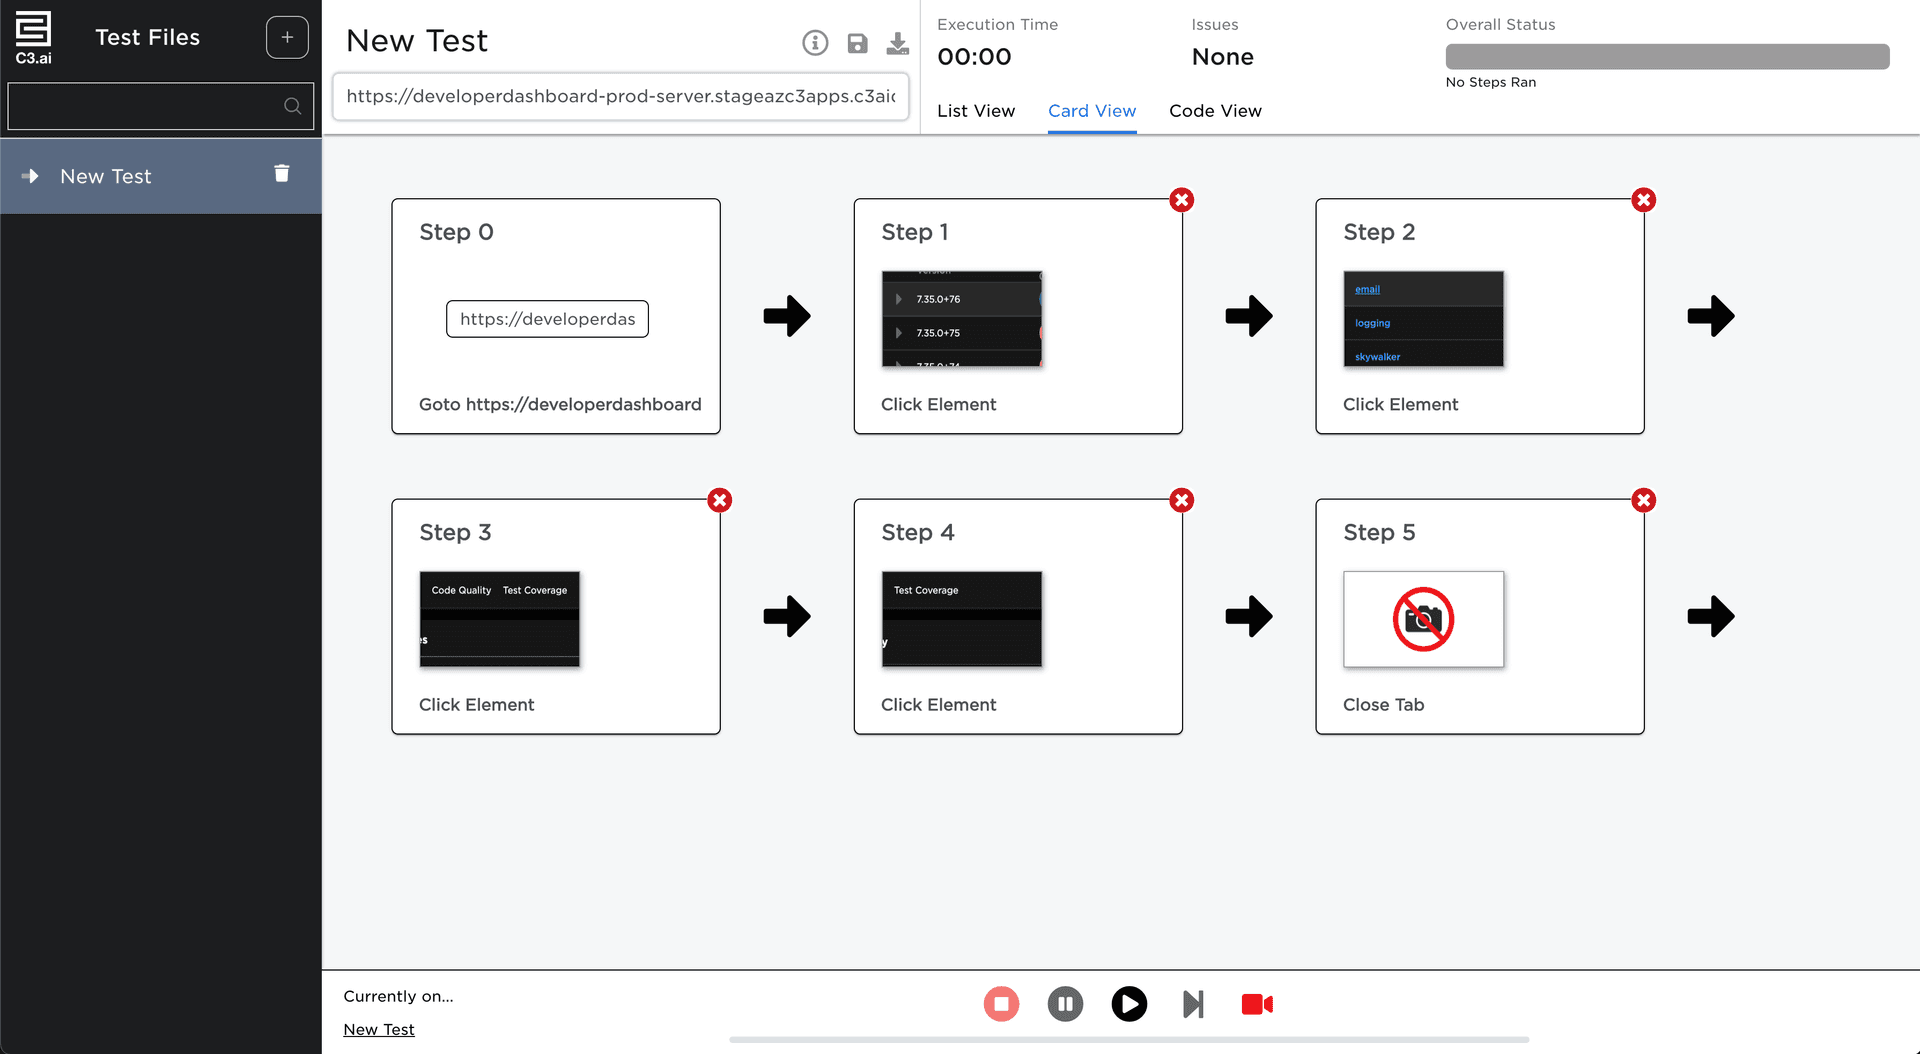Image resolution: width=1920 pixels, height=1054 pixels.
Task: Click the search magnifier icon in the sidebar
Action: (x=292, y=106)
